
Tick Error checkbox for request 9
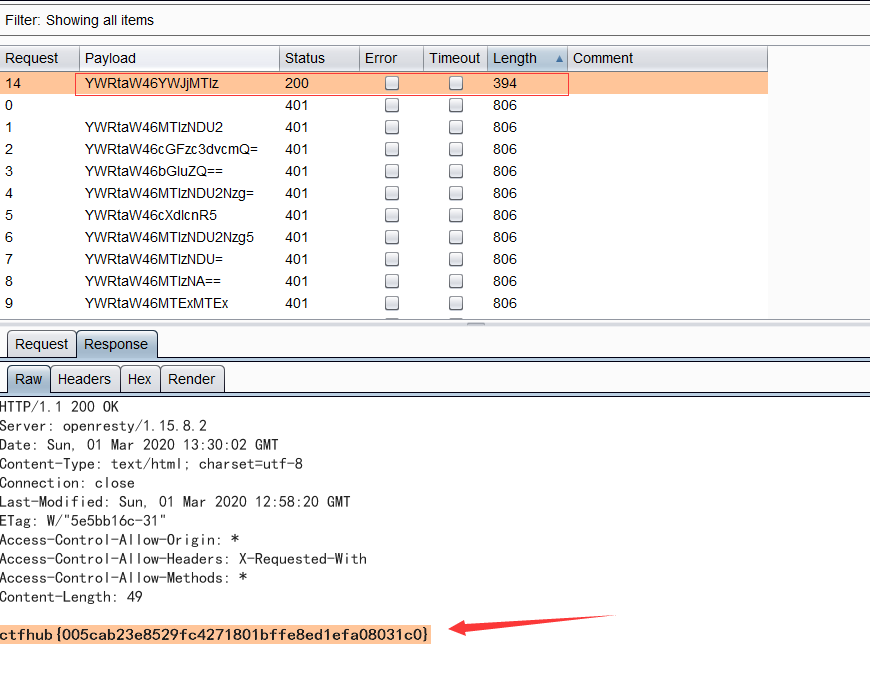pyautogui.click(x=392, y=303)
